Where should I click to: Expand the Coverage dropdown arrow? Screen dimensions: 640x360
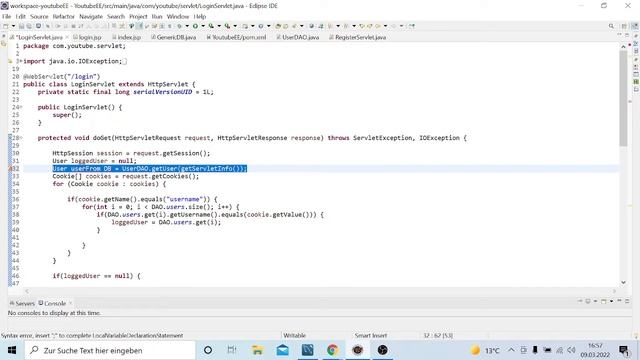(219, 26)
